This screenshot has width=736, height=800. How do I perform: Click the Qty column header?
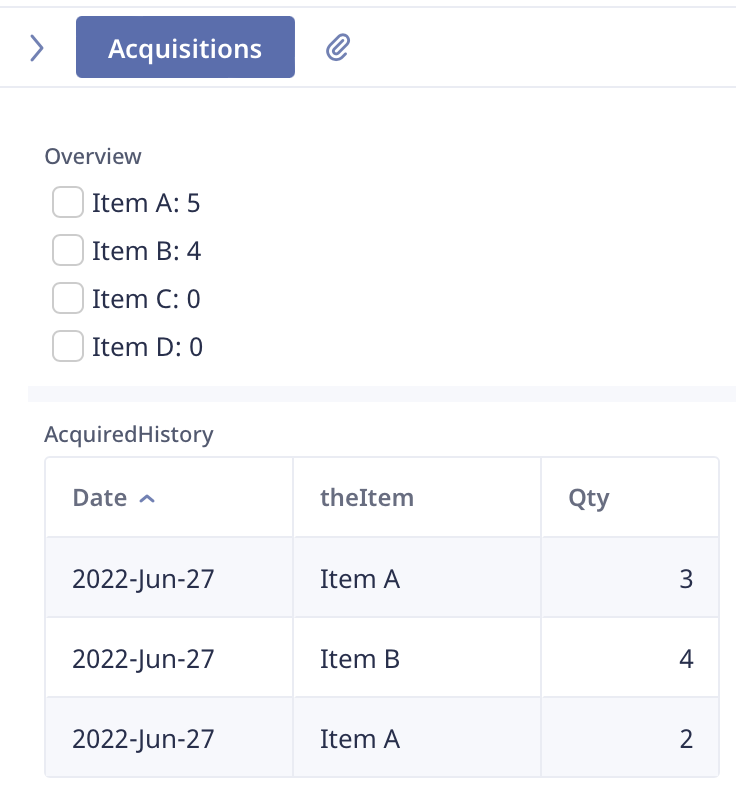(x=630, y=497)
